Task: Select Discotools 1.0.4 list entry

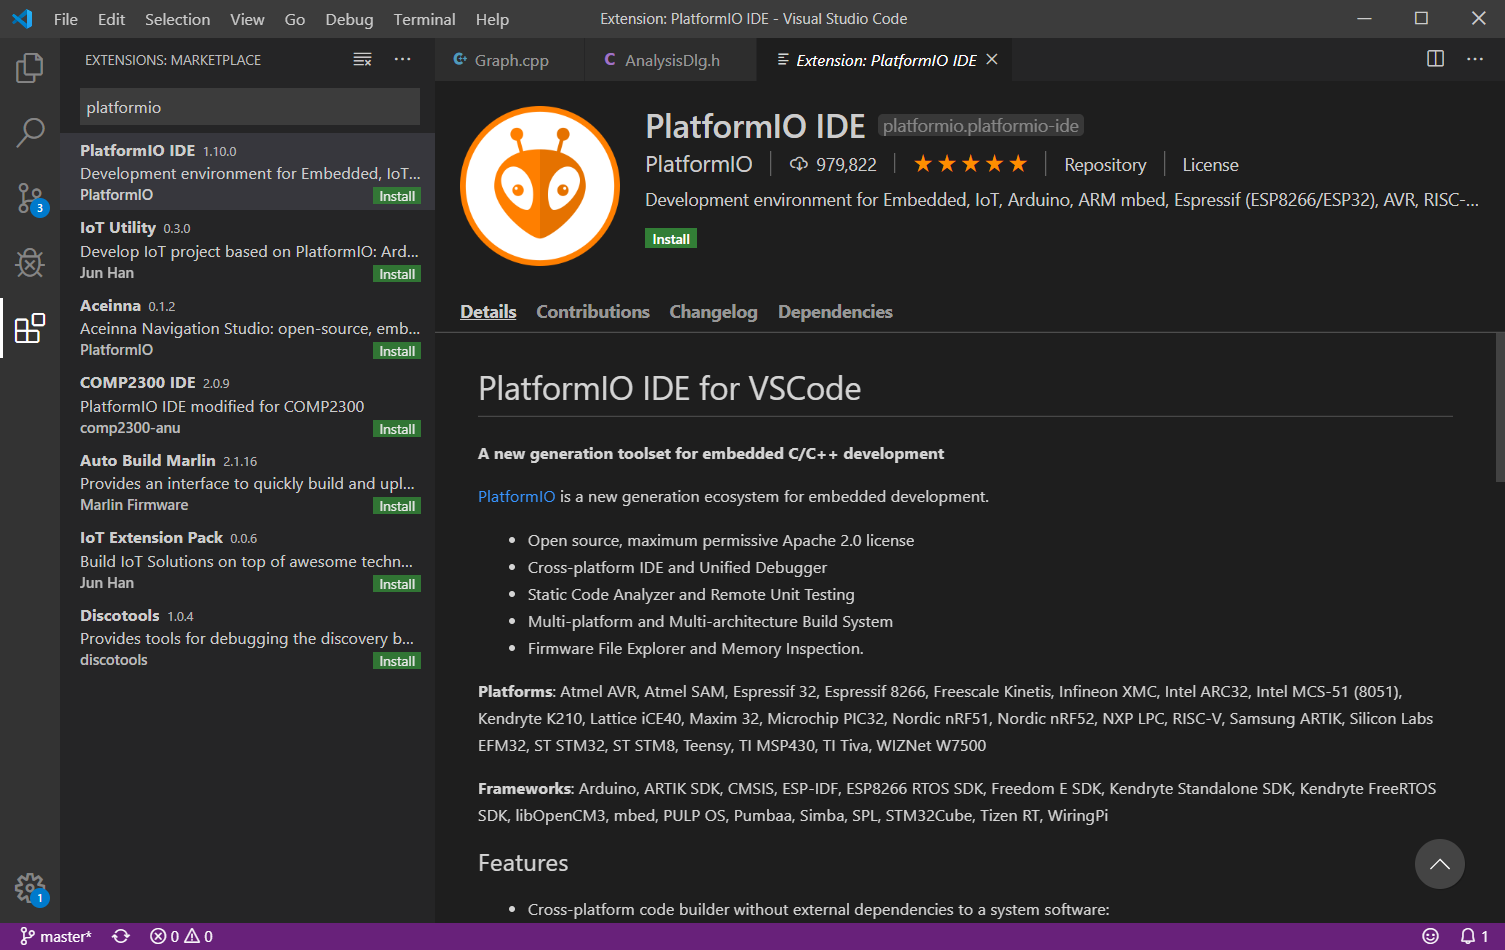Action: coord(247,637)
